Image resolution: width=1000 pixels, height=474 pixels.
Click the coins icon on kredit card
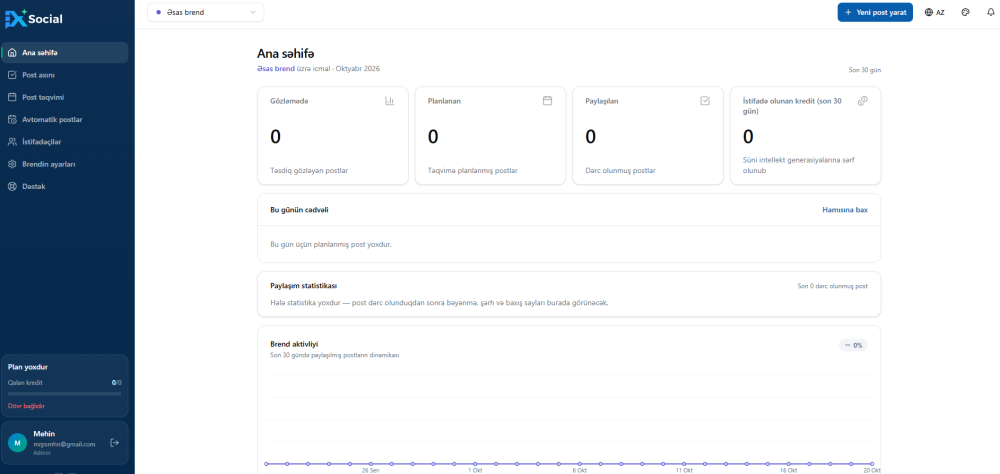[863, 101]
